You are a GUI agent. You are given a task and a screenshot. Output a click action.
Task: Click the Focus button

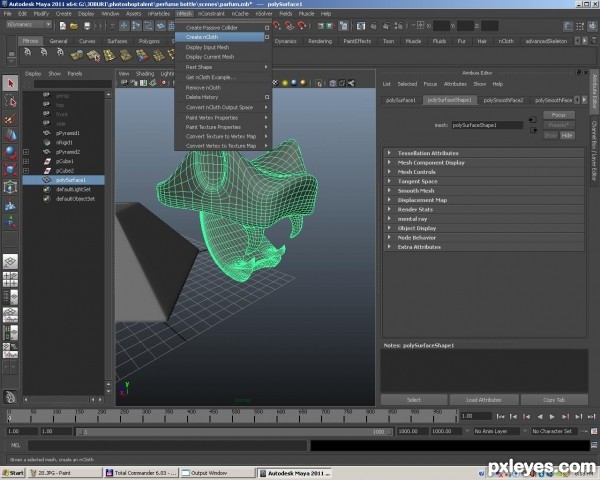point(558,115)
